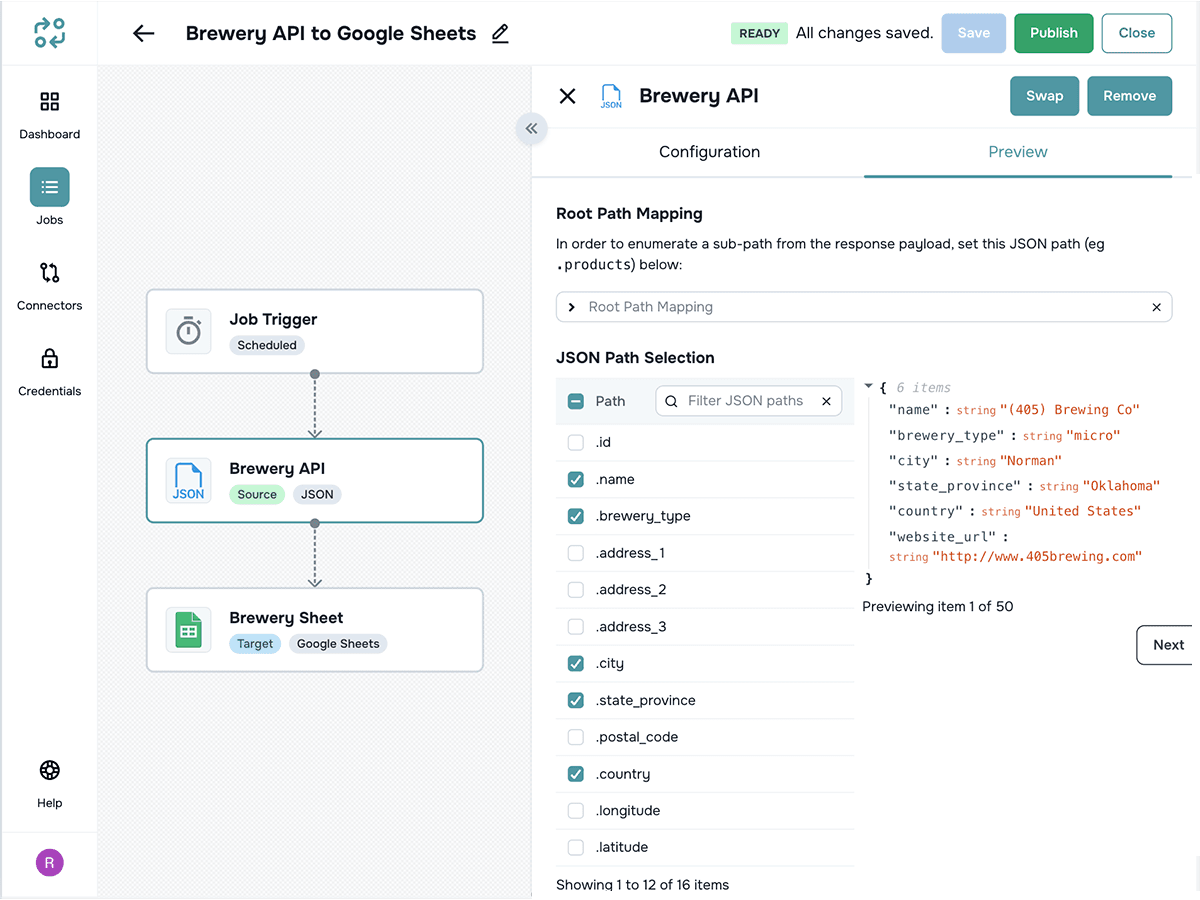The height and width of the screenshot is (900, 1200).
Task: Remove the Brewery API step
Action: (x=1129, y=96)
